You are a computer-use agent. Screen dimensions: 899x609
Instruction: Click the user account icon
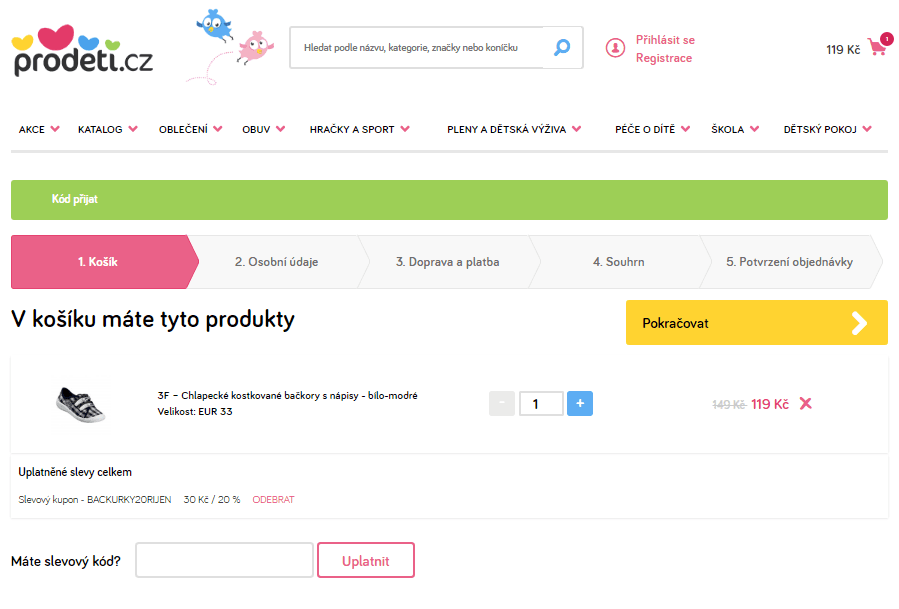coord(615,48)
